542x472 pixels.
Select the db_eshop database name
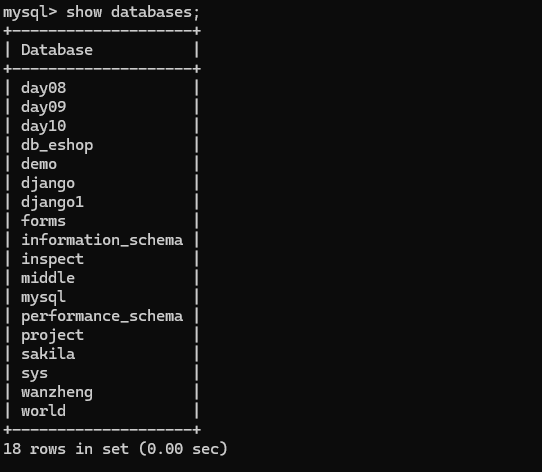point(57,145)
